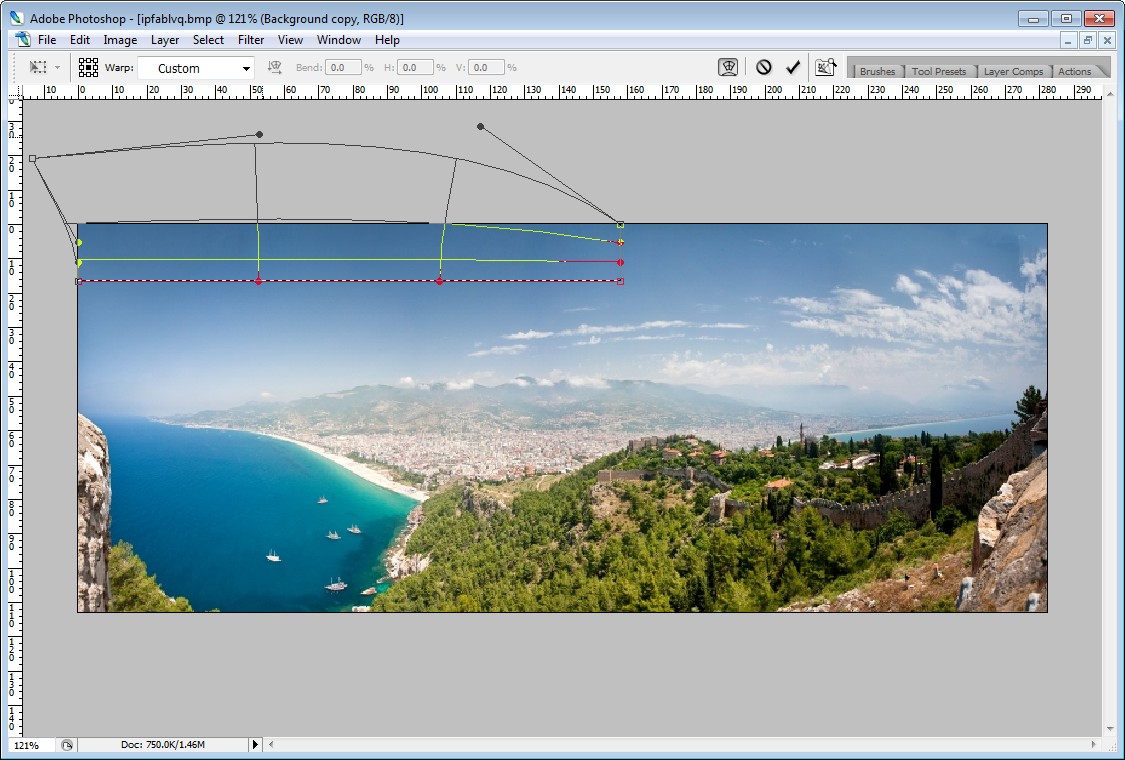Click the horizontal scrollbar track at bottom
This screenshot has width=1125, height=760.
click(x=680, y=745)
